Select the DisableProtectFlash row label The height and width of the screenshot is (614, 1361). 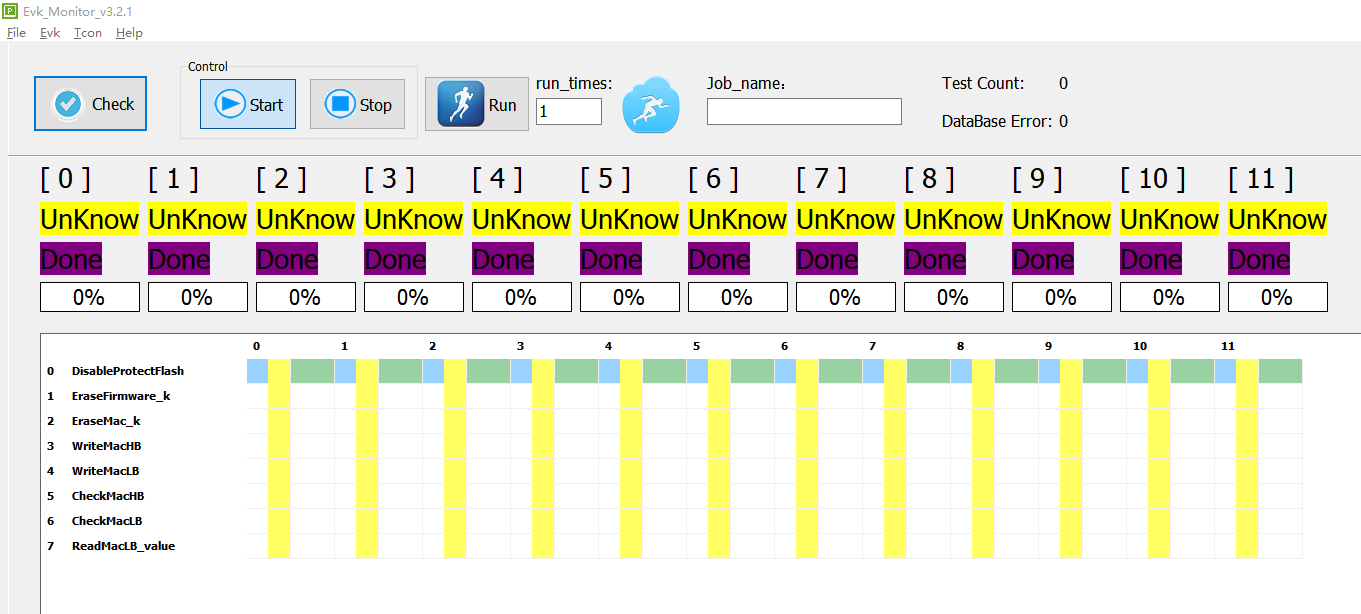tap(127, 371)
